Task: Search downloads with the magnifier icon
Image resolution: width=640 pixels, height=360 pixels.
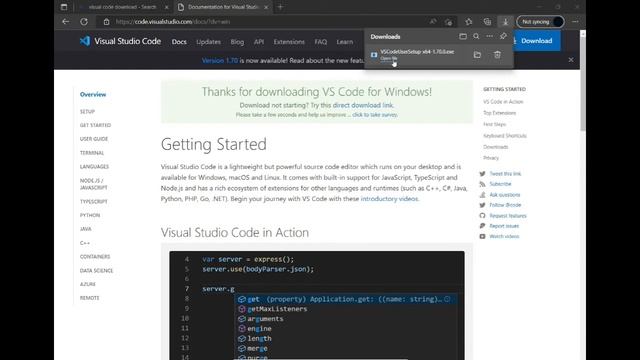Action: coord(476,36)
